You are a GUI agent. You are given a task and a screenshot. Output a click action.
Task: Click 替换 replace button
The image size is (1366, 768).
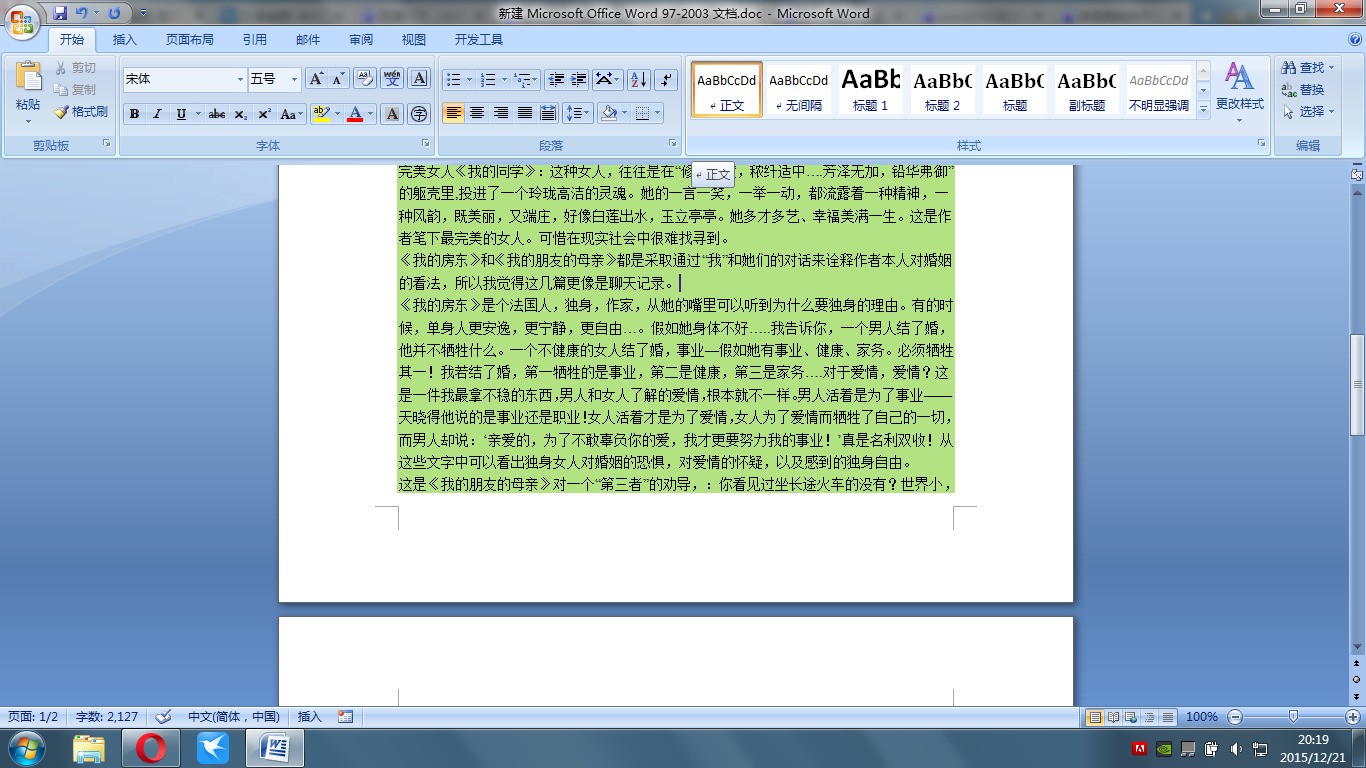tap(1304, 90)
